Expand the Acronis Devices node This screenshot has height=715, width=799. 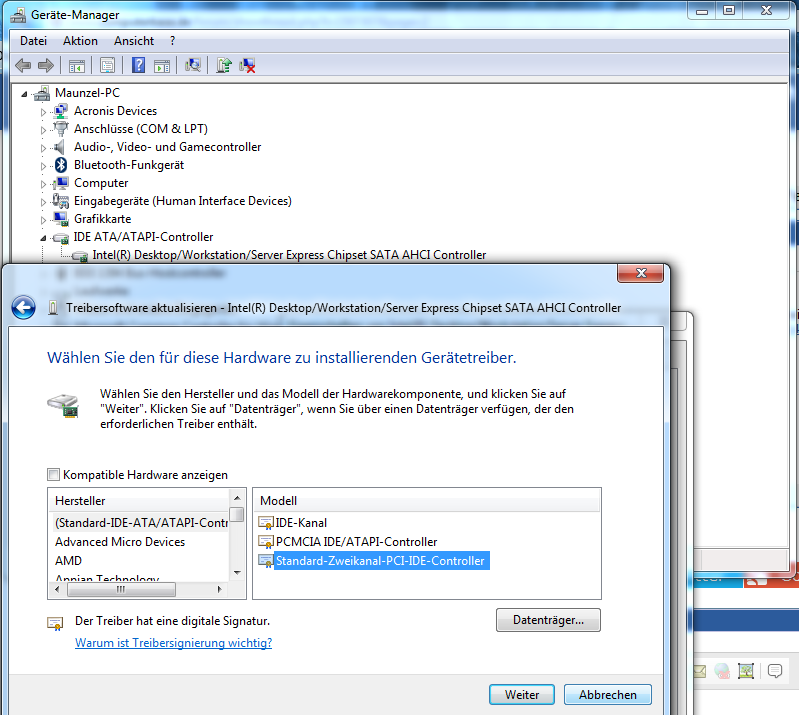43,112
